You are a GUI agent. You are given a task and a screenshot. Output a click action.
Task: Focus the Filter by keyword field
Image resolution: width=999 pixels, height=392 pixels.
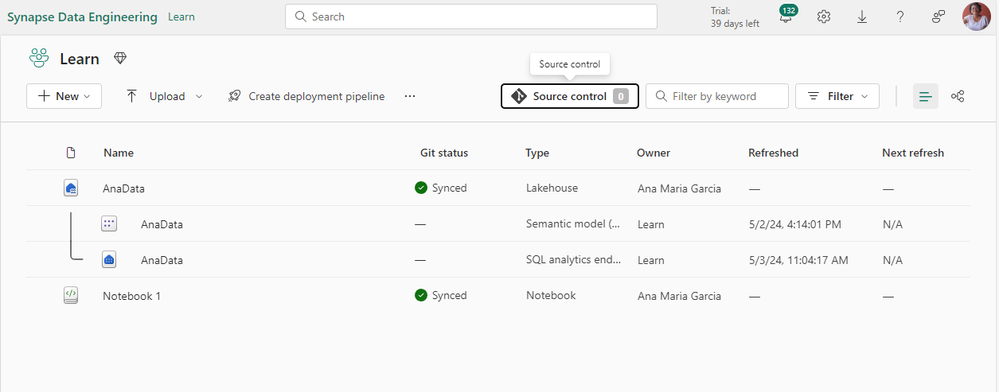click(x=717, y=96)
